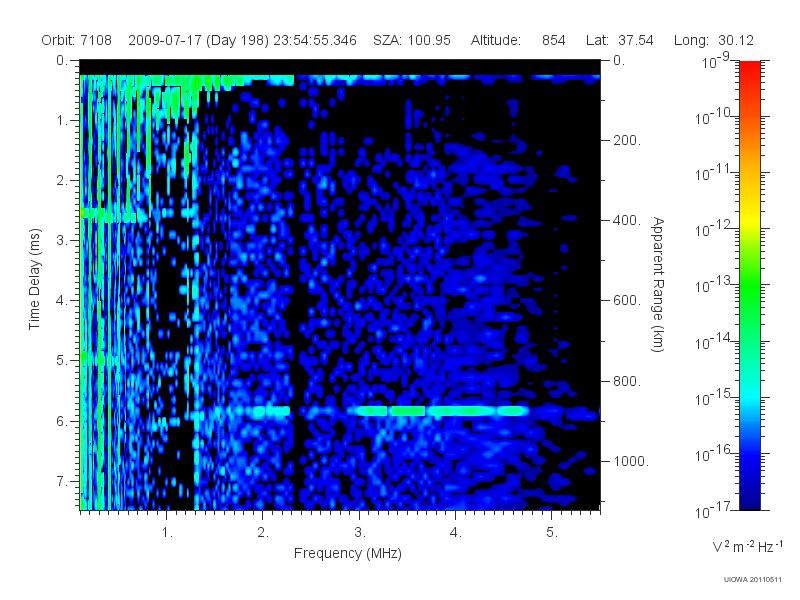Click the 6. time delay tick label
800x600 pixels.
[x=62, y=421]
